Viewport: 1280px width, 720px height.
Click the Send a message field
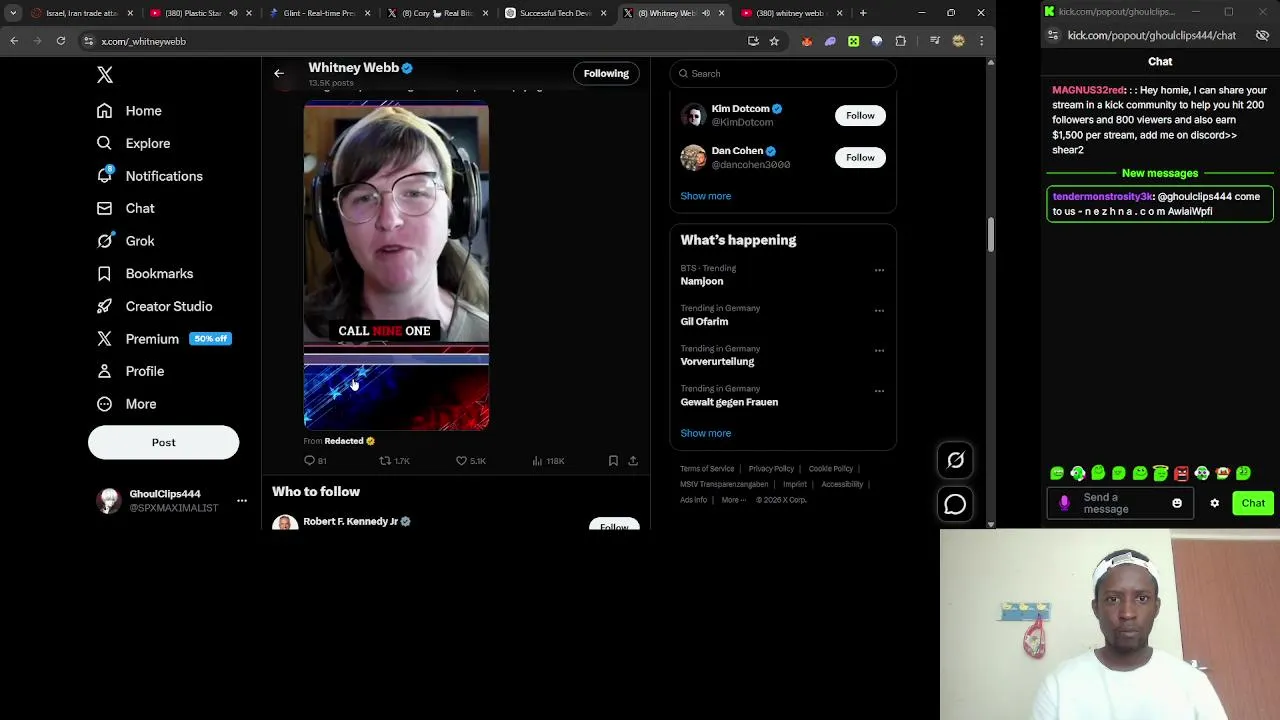point(1118,503)
